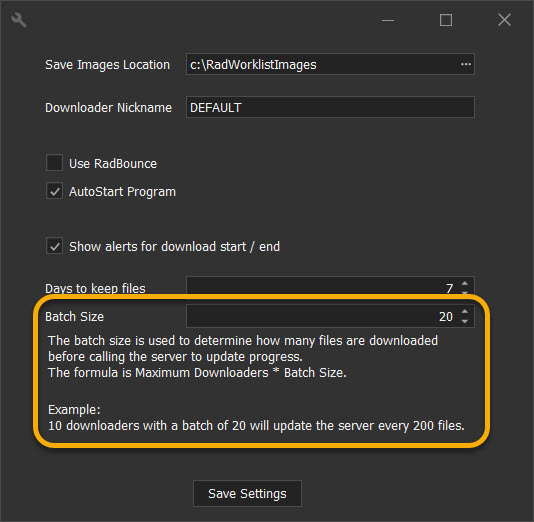Enable the Use RadBounce checkbox
The height and width of the screenshot is (522, 534).
click(x=54, y=162)
